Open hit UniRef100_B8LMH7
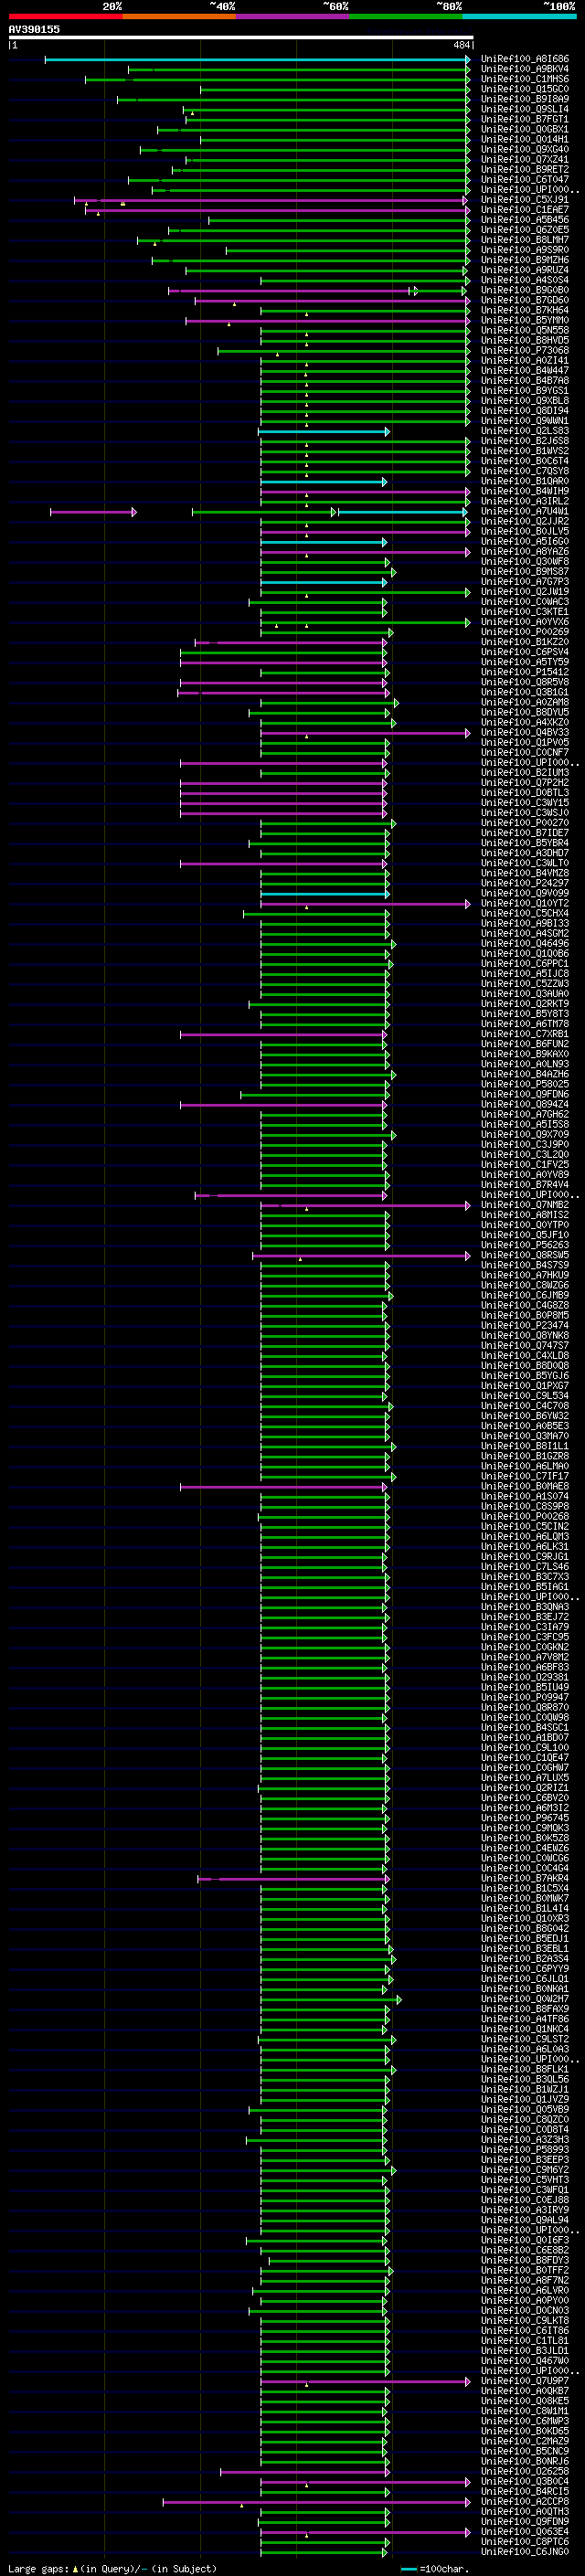Viewport: 585px width, 2576px height. coord(525,240)
